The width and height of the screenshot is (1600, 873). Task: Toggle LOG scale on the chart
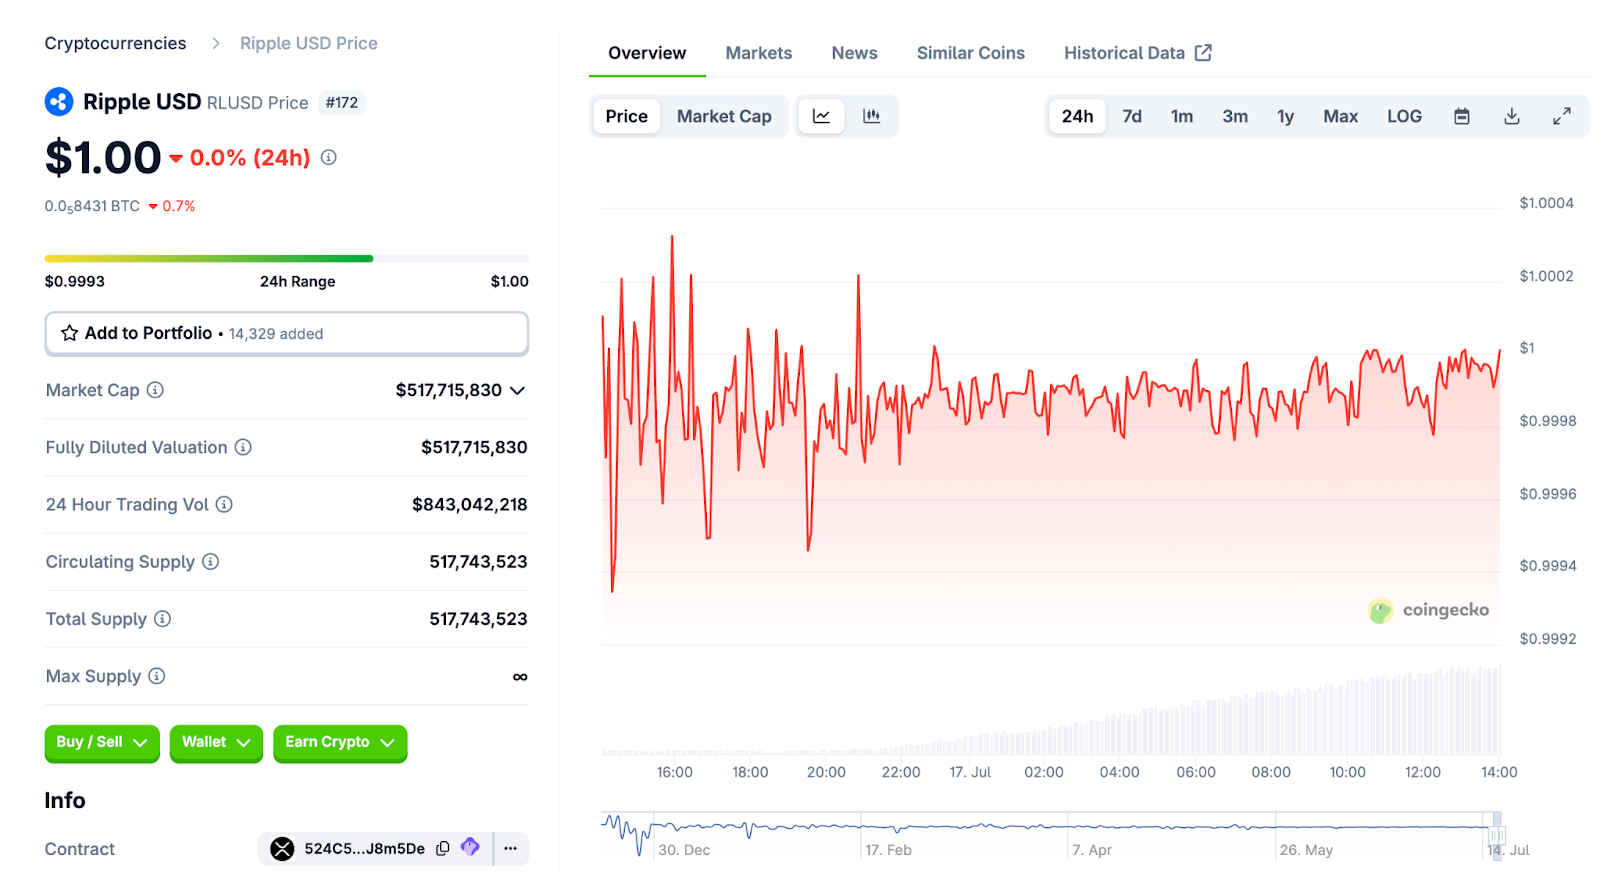click(x=1404, y=116)
